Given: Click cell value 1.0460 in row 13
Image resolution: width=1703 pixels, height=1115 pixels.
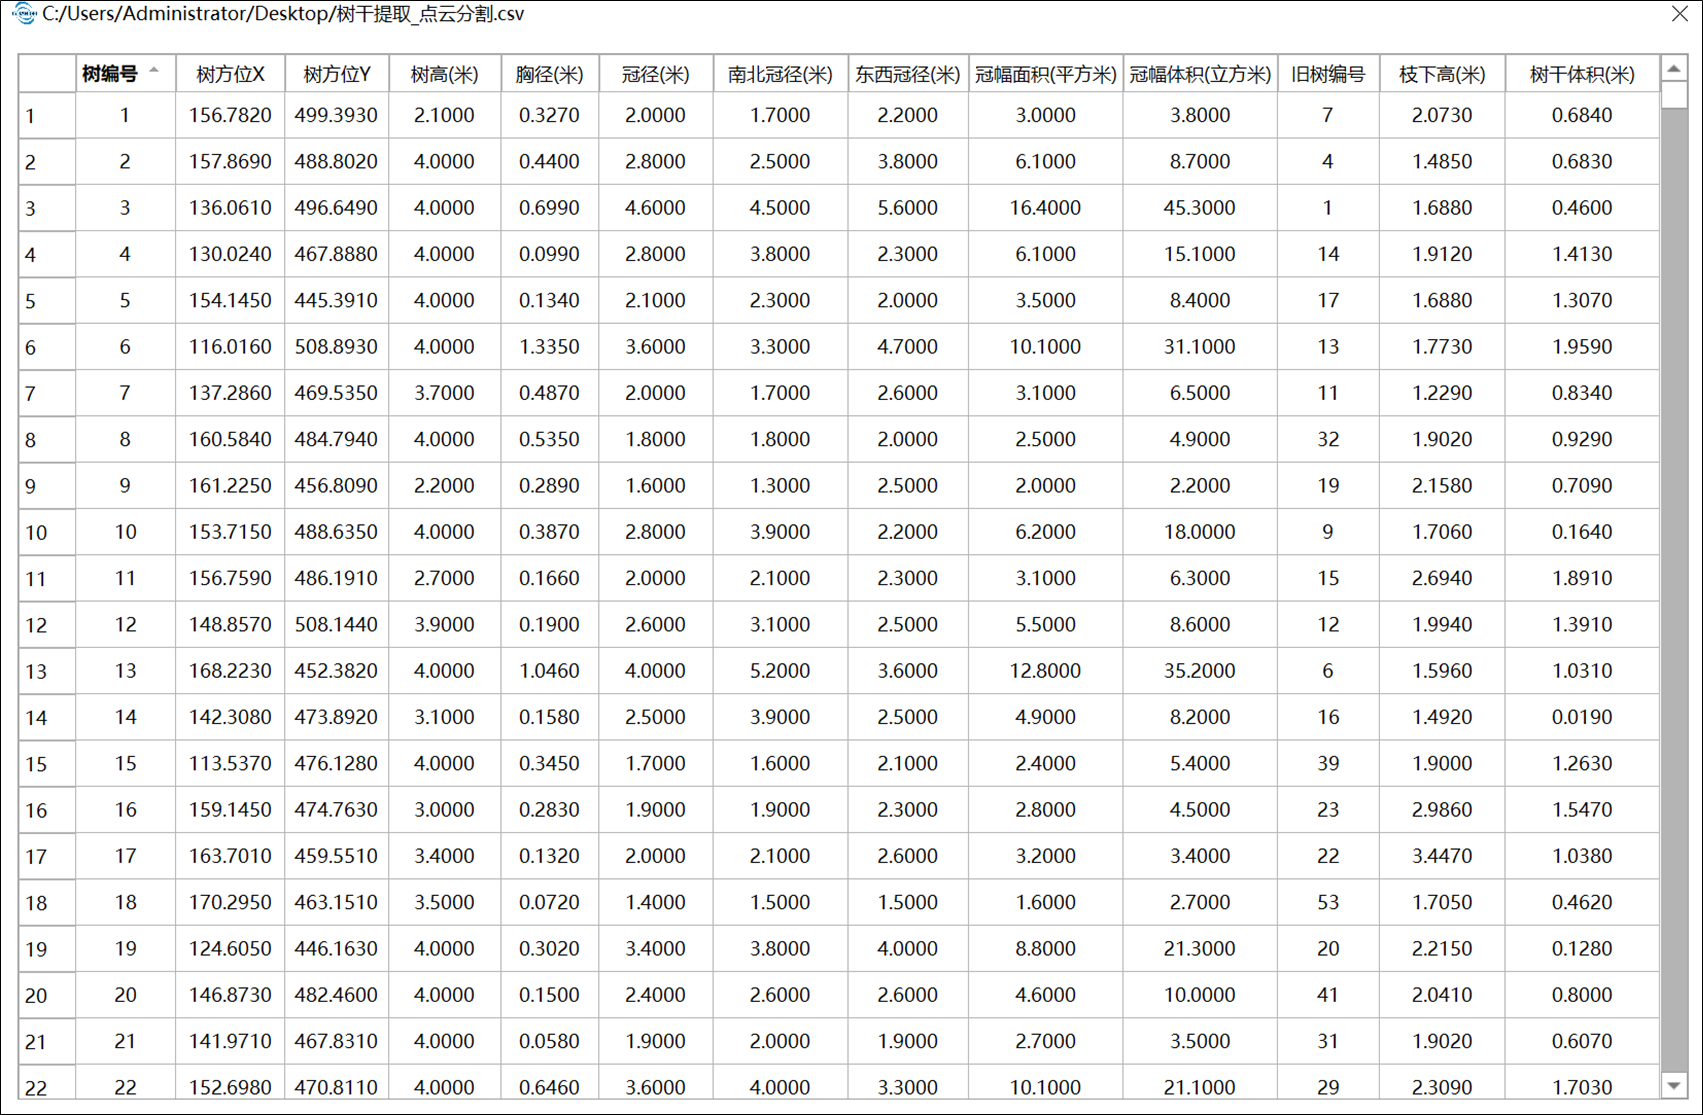Looking at the screenshot, I should tap(549, 671).
